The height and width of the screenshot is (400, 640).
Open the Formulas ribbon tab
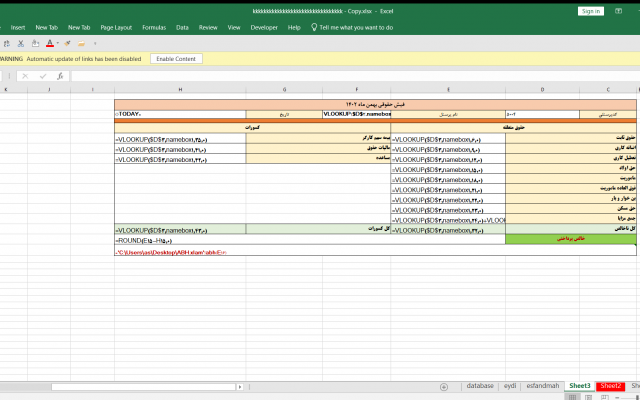tap(154, 27)
